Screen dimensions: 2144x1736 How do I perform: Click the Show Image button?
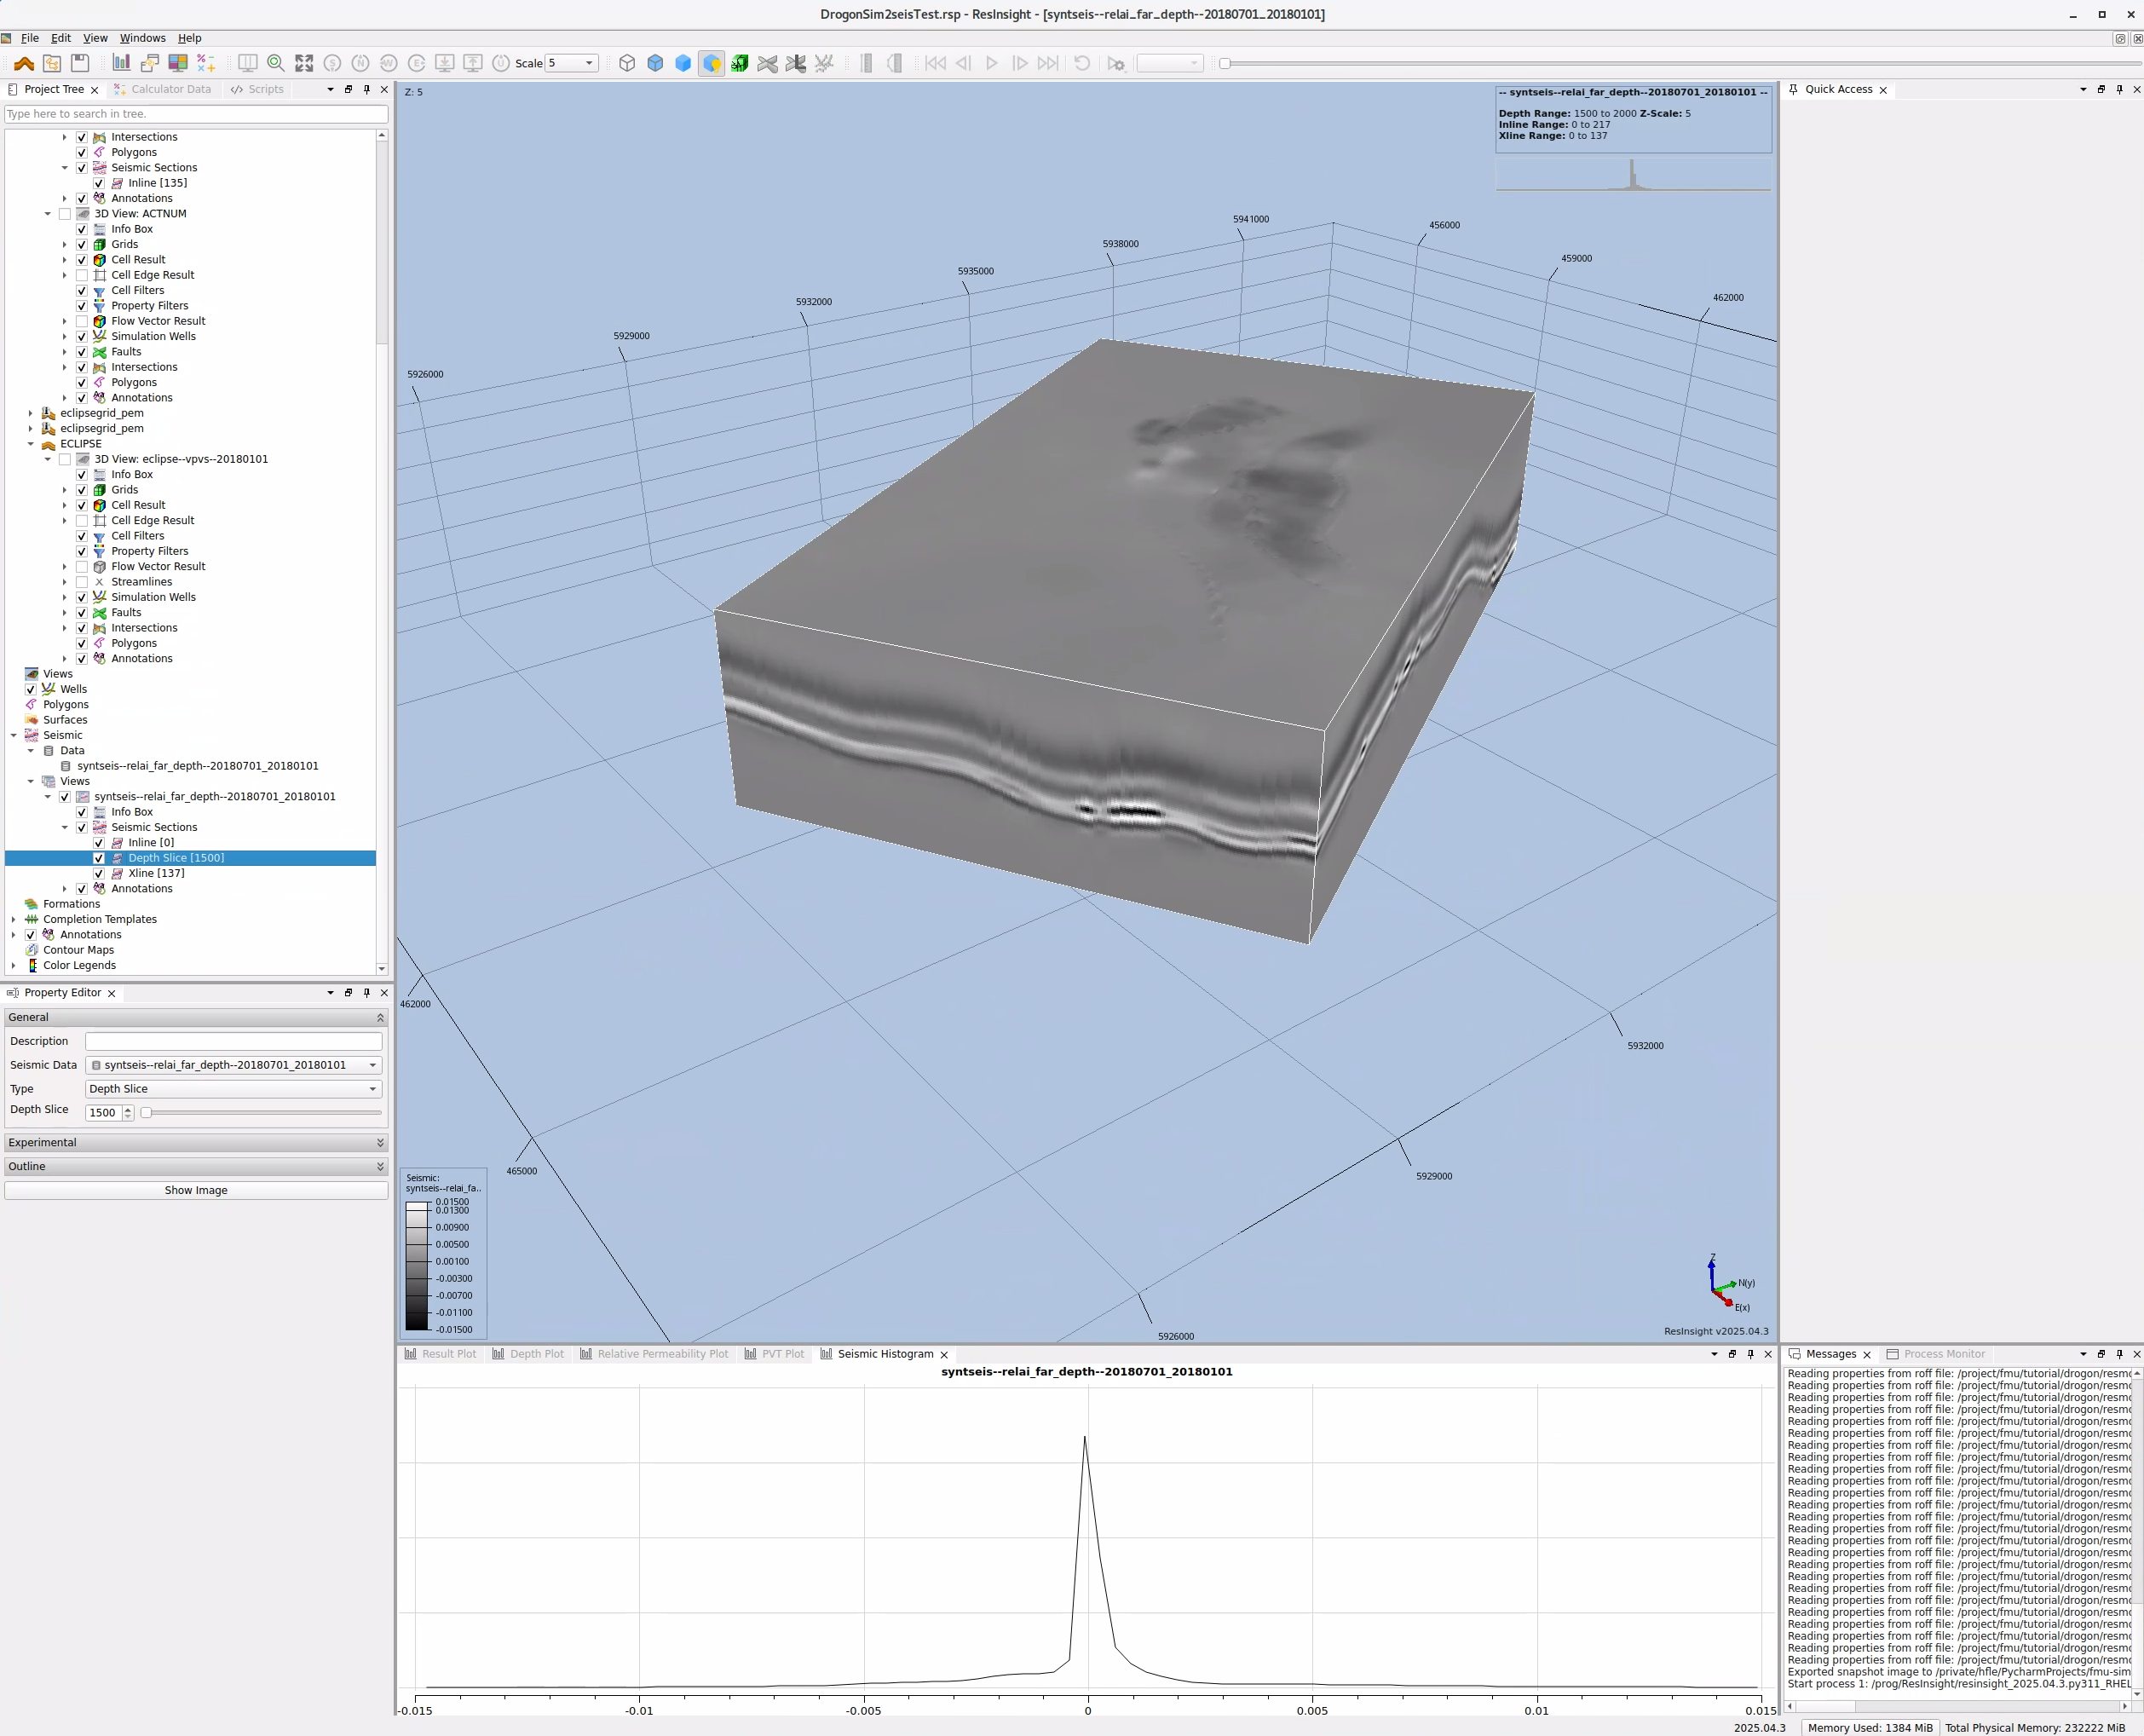[x=196, y=1190]
